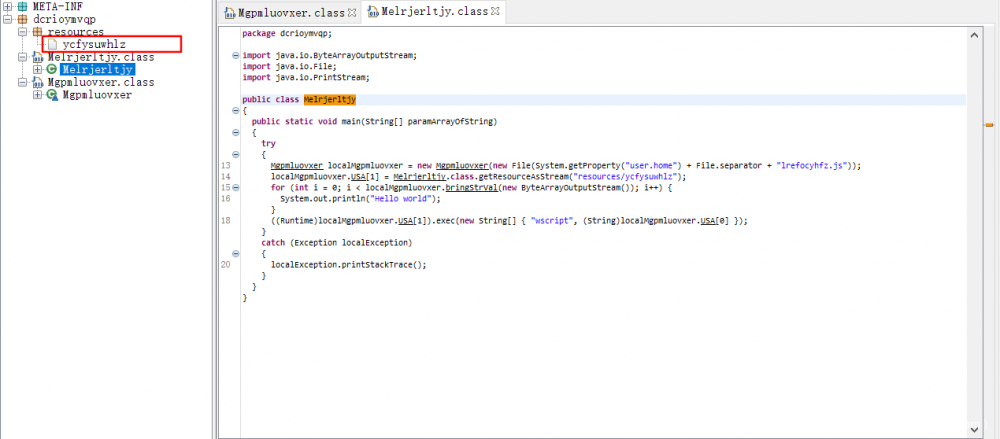
Task: Close the Mgpmluovxer.class tab
Action: 352,12
